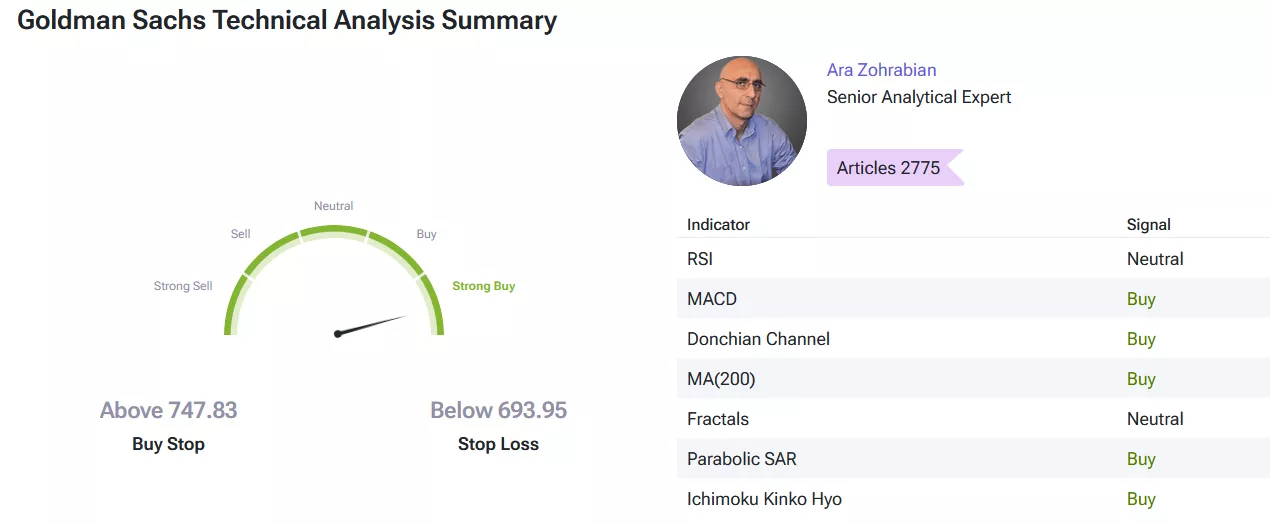Select the MACD indicator row

click(x=973, y=299)
